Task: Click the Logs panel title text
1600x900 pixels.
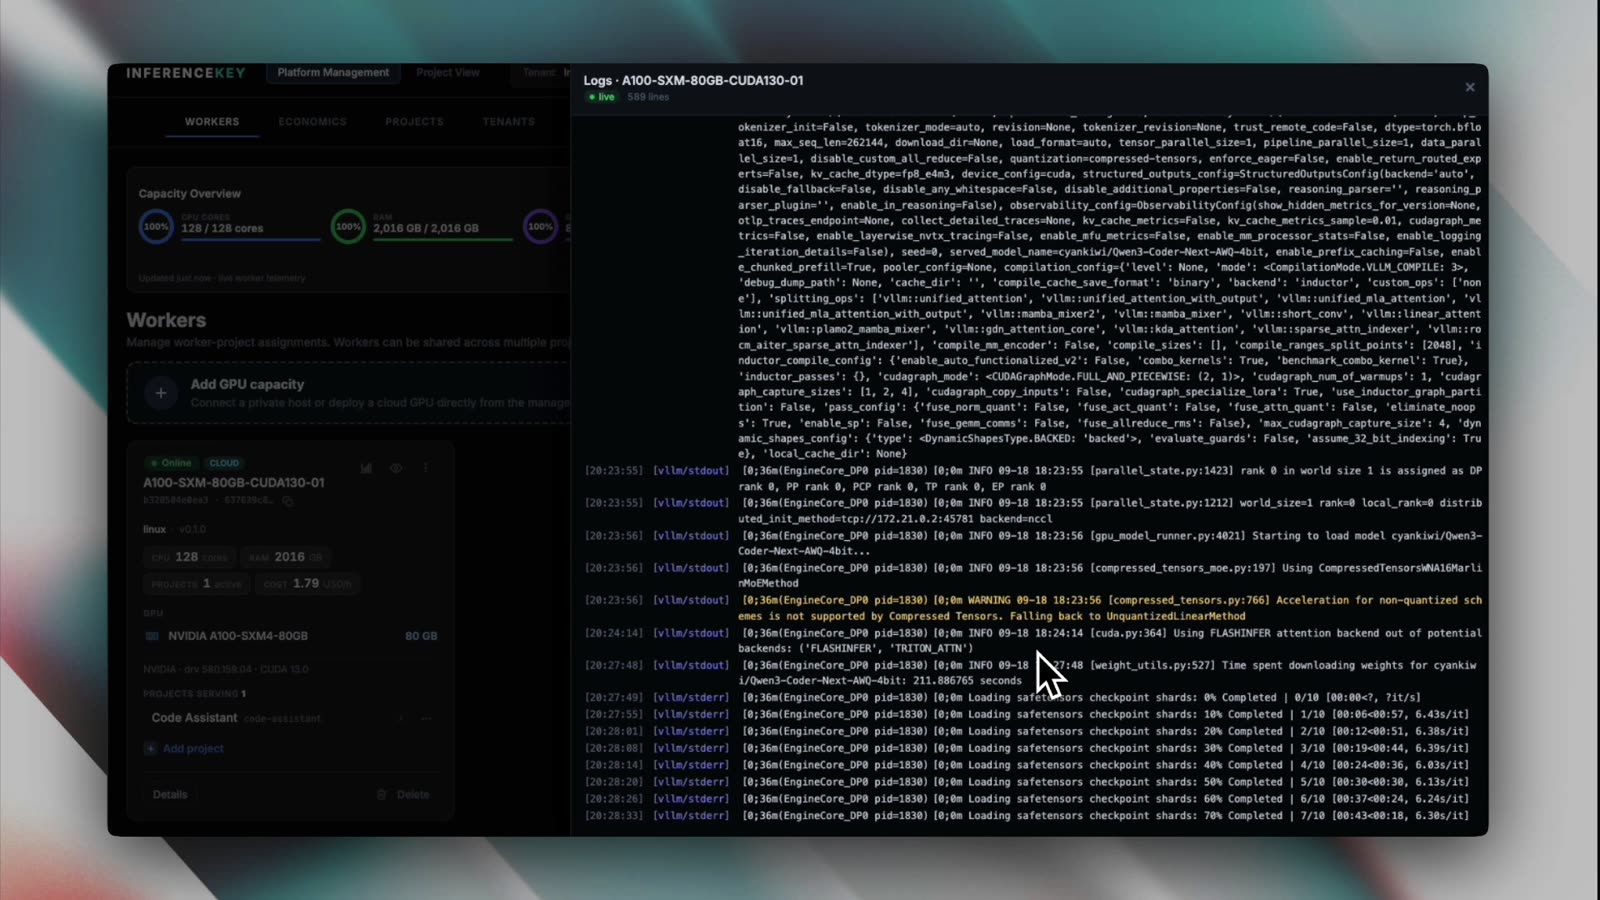Action: [693, 80]
